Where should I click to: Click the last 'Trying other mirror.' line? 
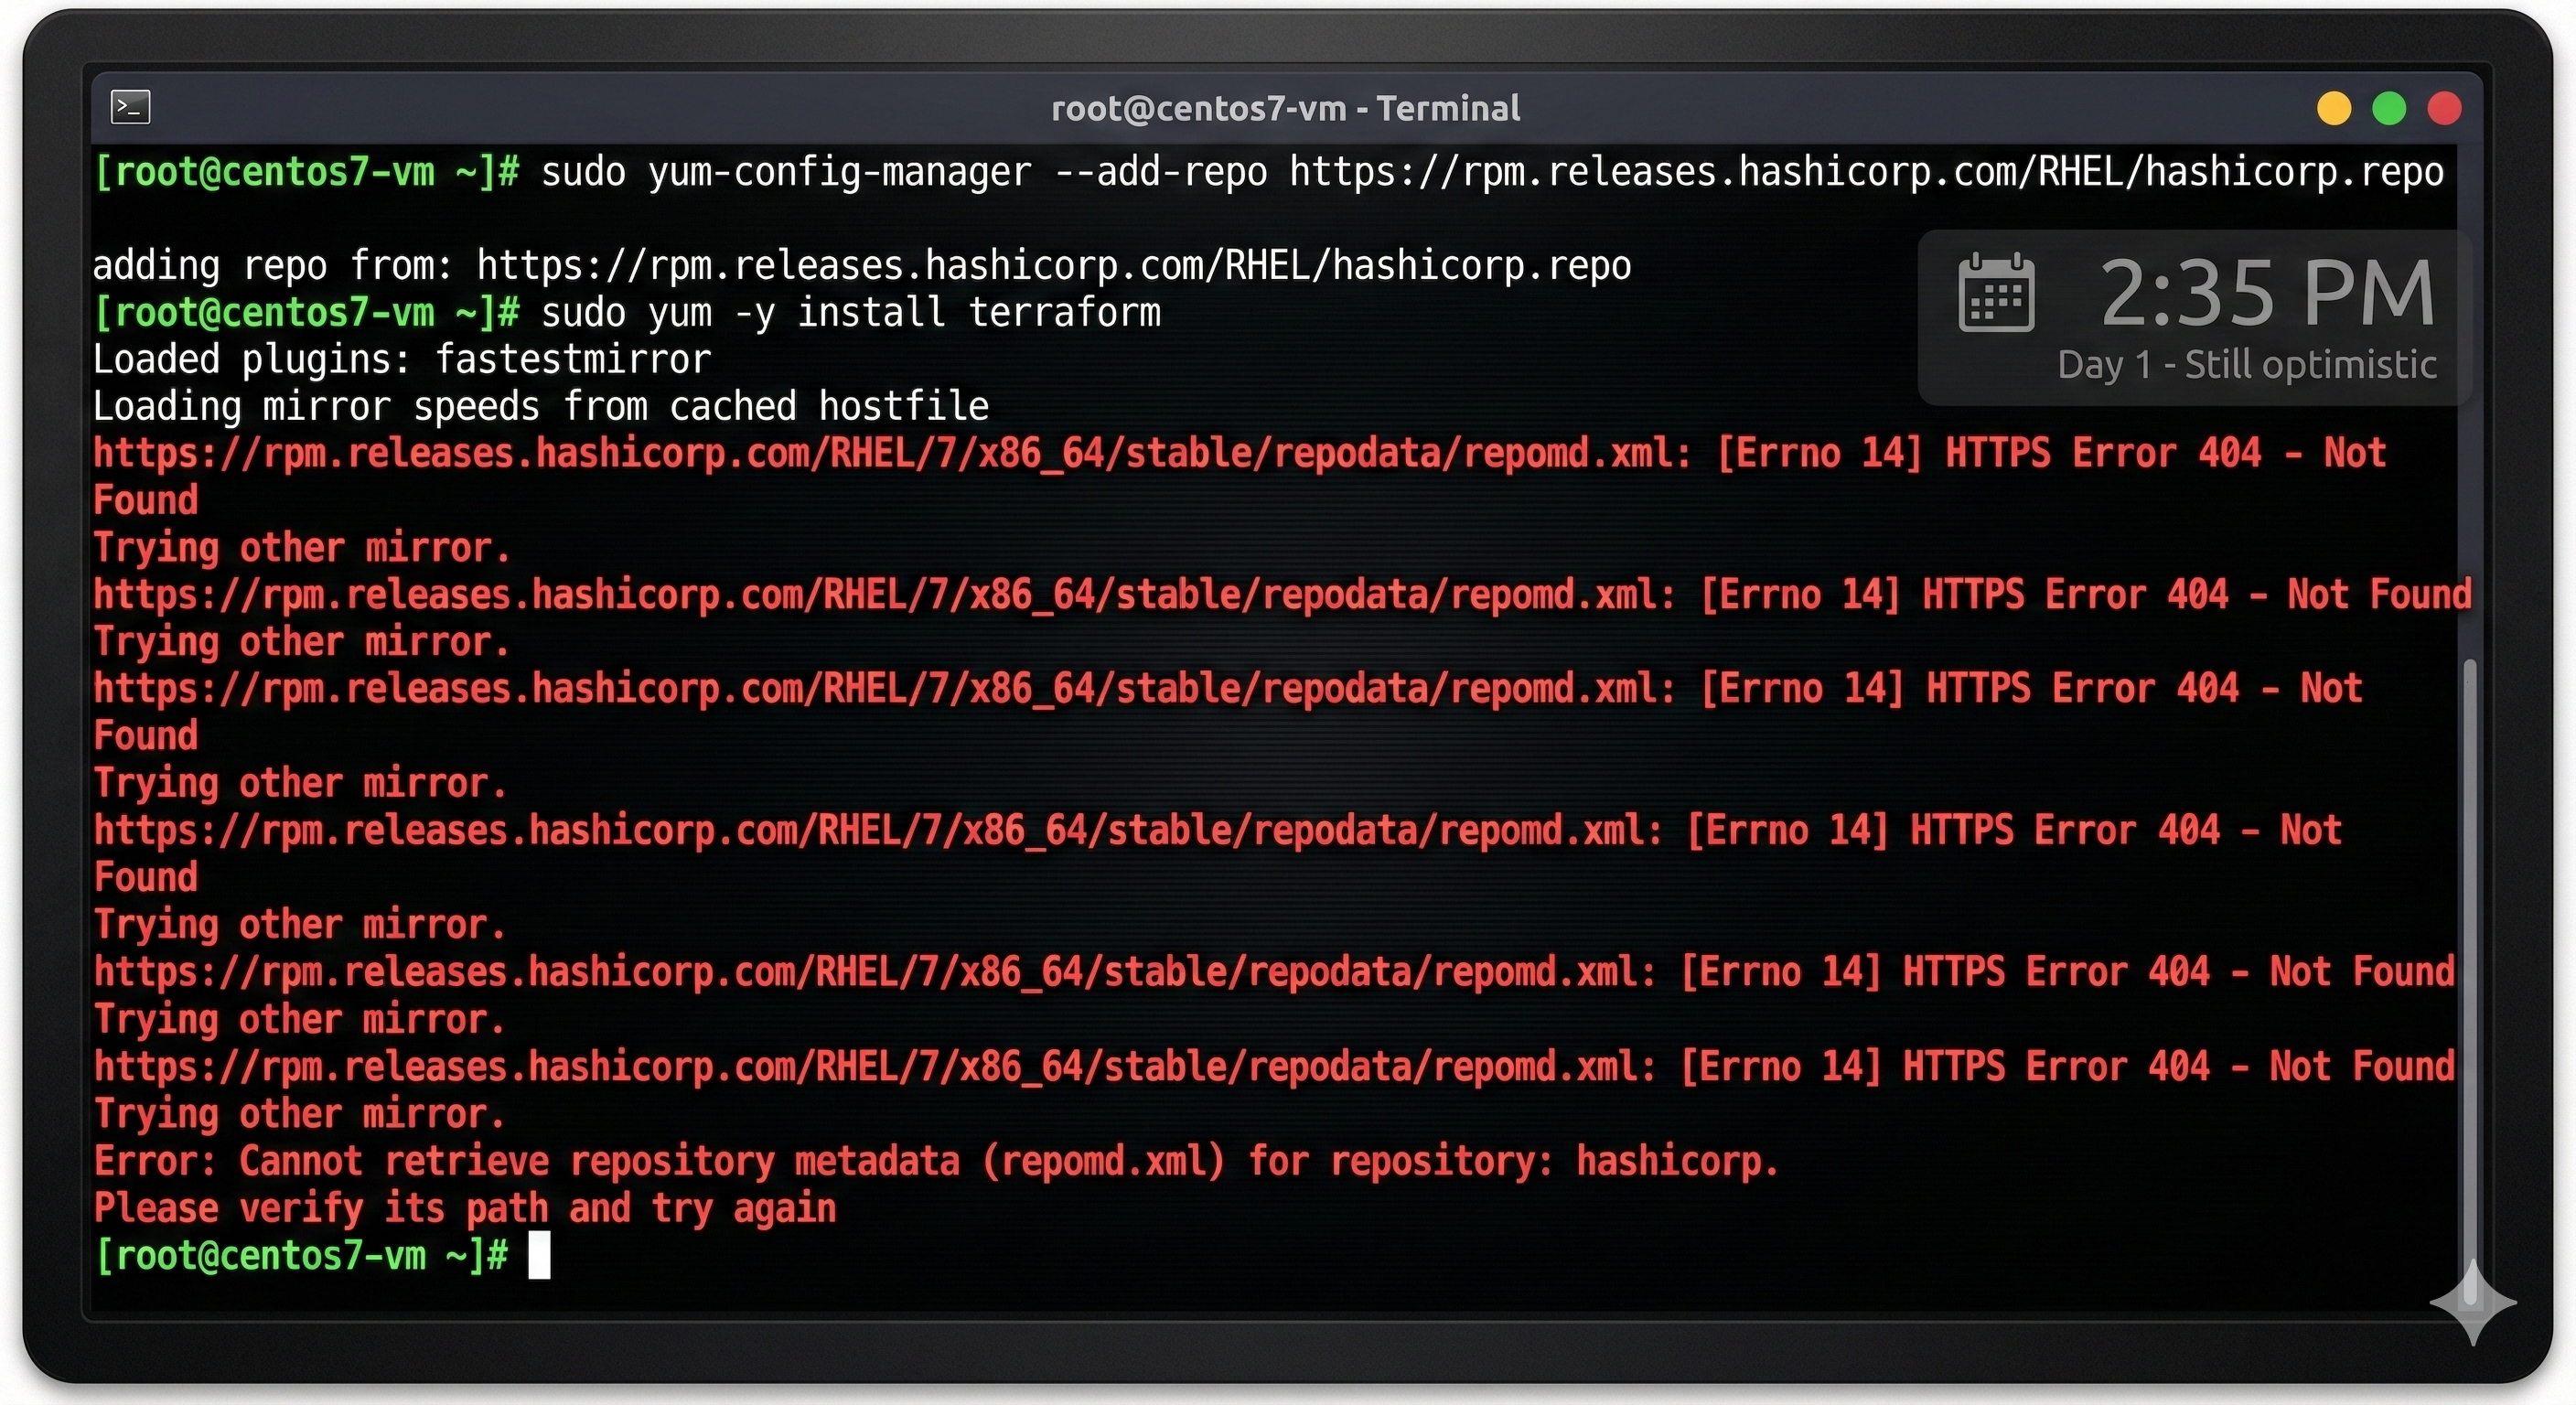tap(300, 1114)
